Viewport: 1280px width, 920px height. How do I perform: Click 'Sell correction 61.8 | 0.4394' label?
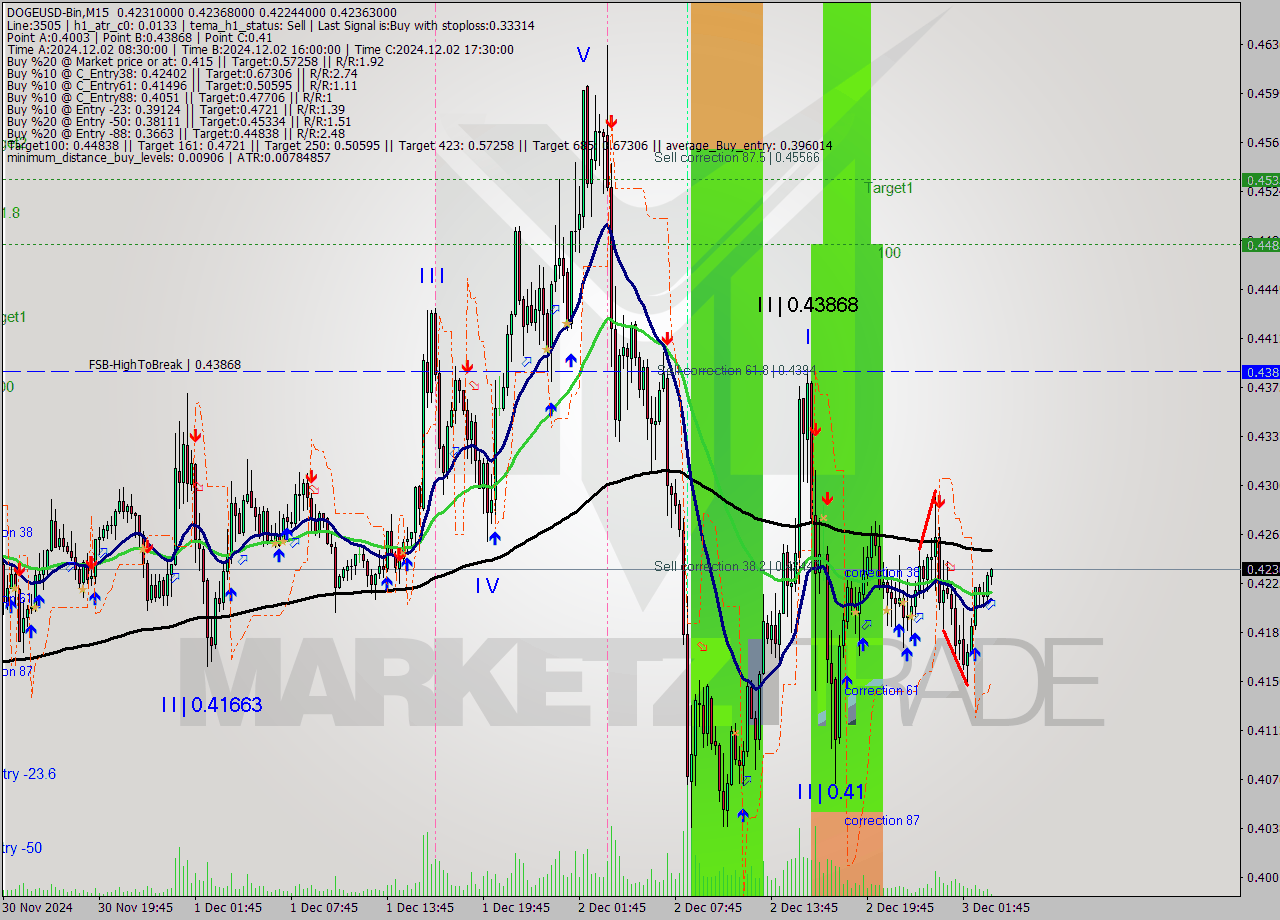click(x=737, y=371)
